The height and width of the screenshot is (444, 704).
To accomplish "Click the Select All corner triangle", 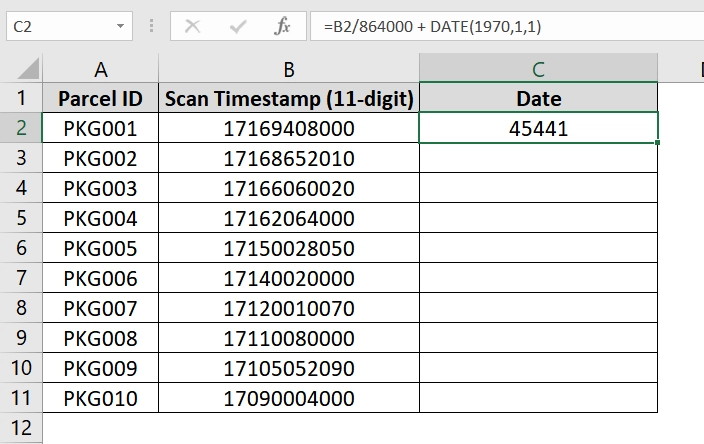I will (x=28, y=69).
